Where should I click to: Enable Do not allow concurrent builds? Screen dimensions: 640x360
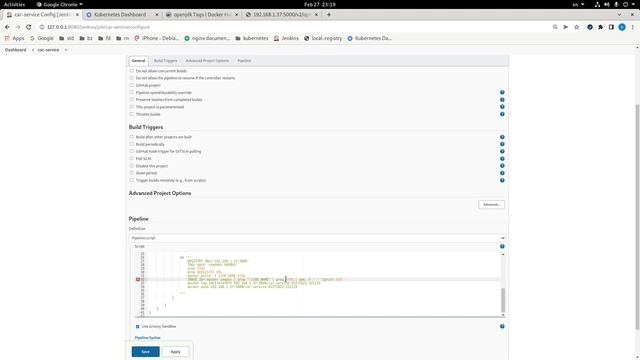coord(132,71)
